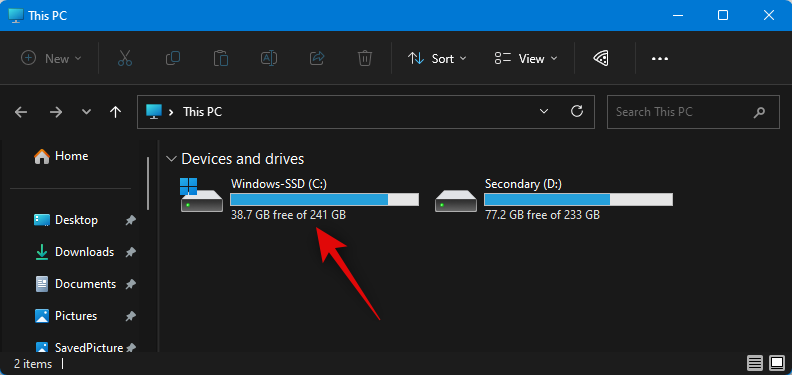Viewport: 792px width, 375px height.
Task: Click the This PC computer icon in address bar
Action: pyautogui.click(x=153, y=111)
